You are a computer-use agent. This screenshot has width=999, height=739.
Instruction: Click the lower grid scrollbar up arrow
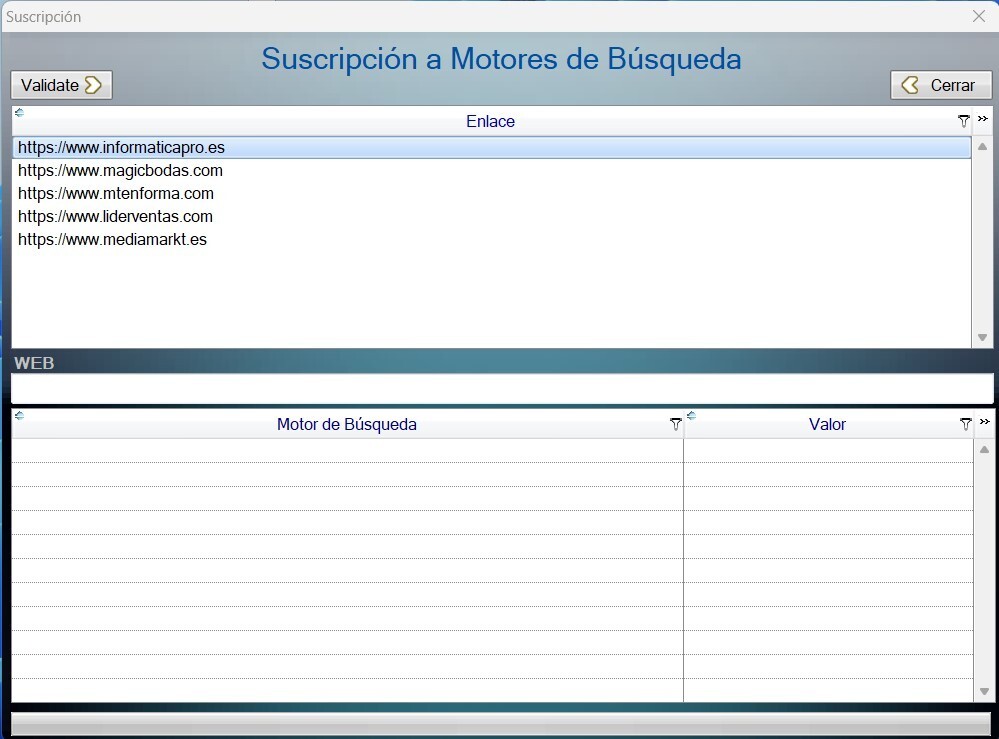click(x=982, y=447)
